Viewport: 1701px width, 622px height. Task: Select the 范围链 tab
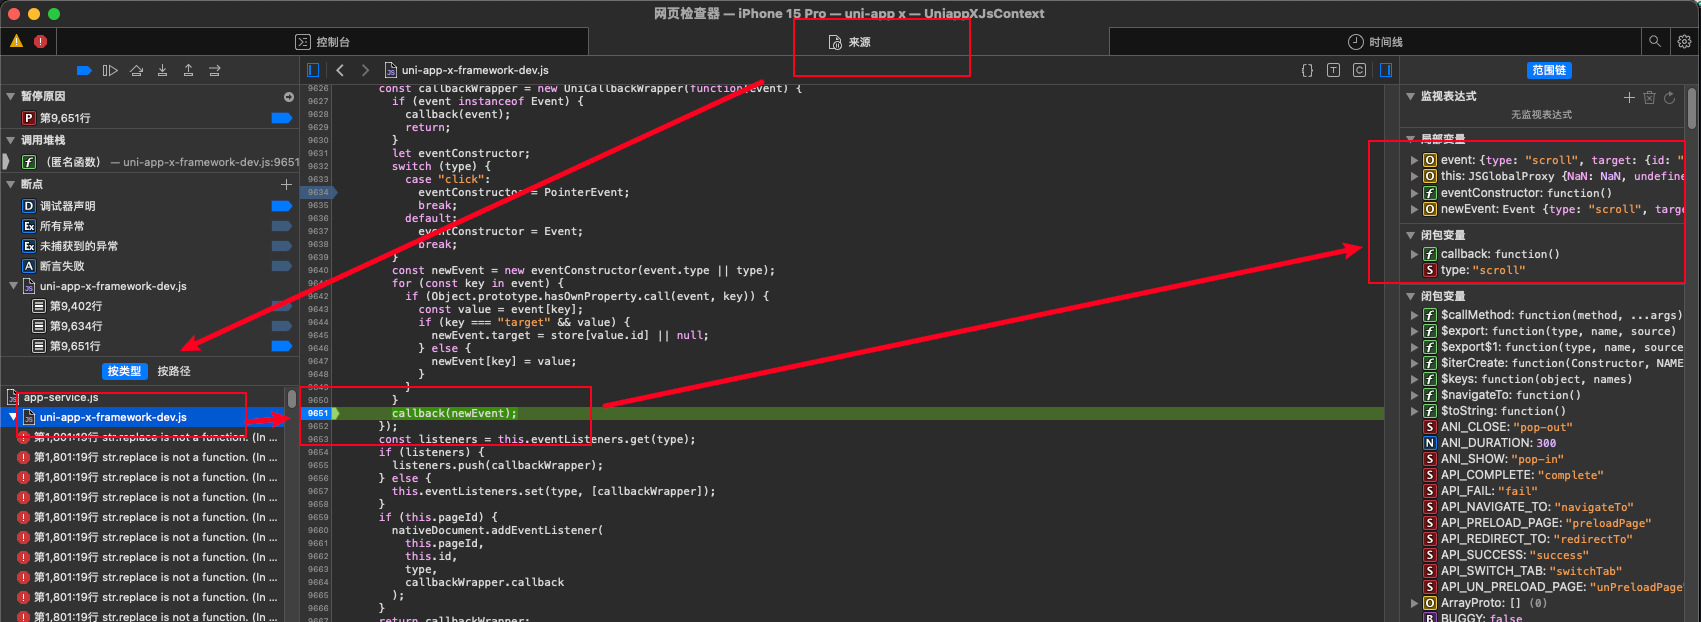1549,70
